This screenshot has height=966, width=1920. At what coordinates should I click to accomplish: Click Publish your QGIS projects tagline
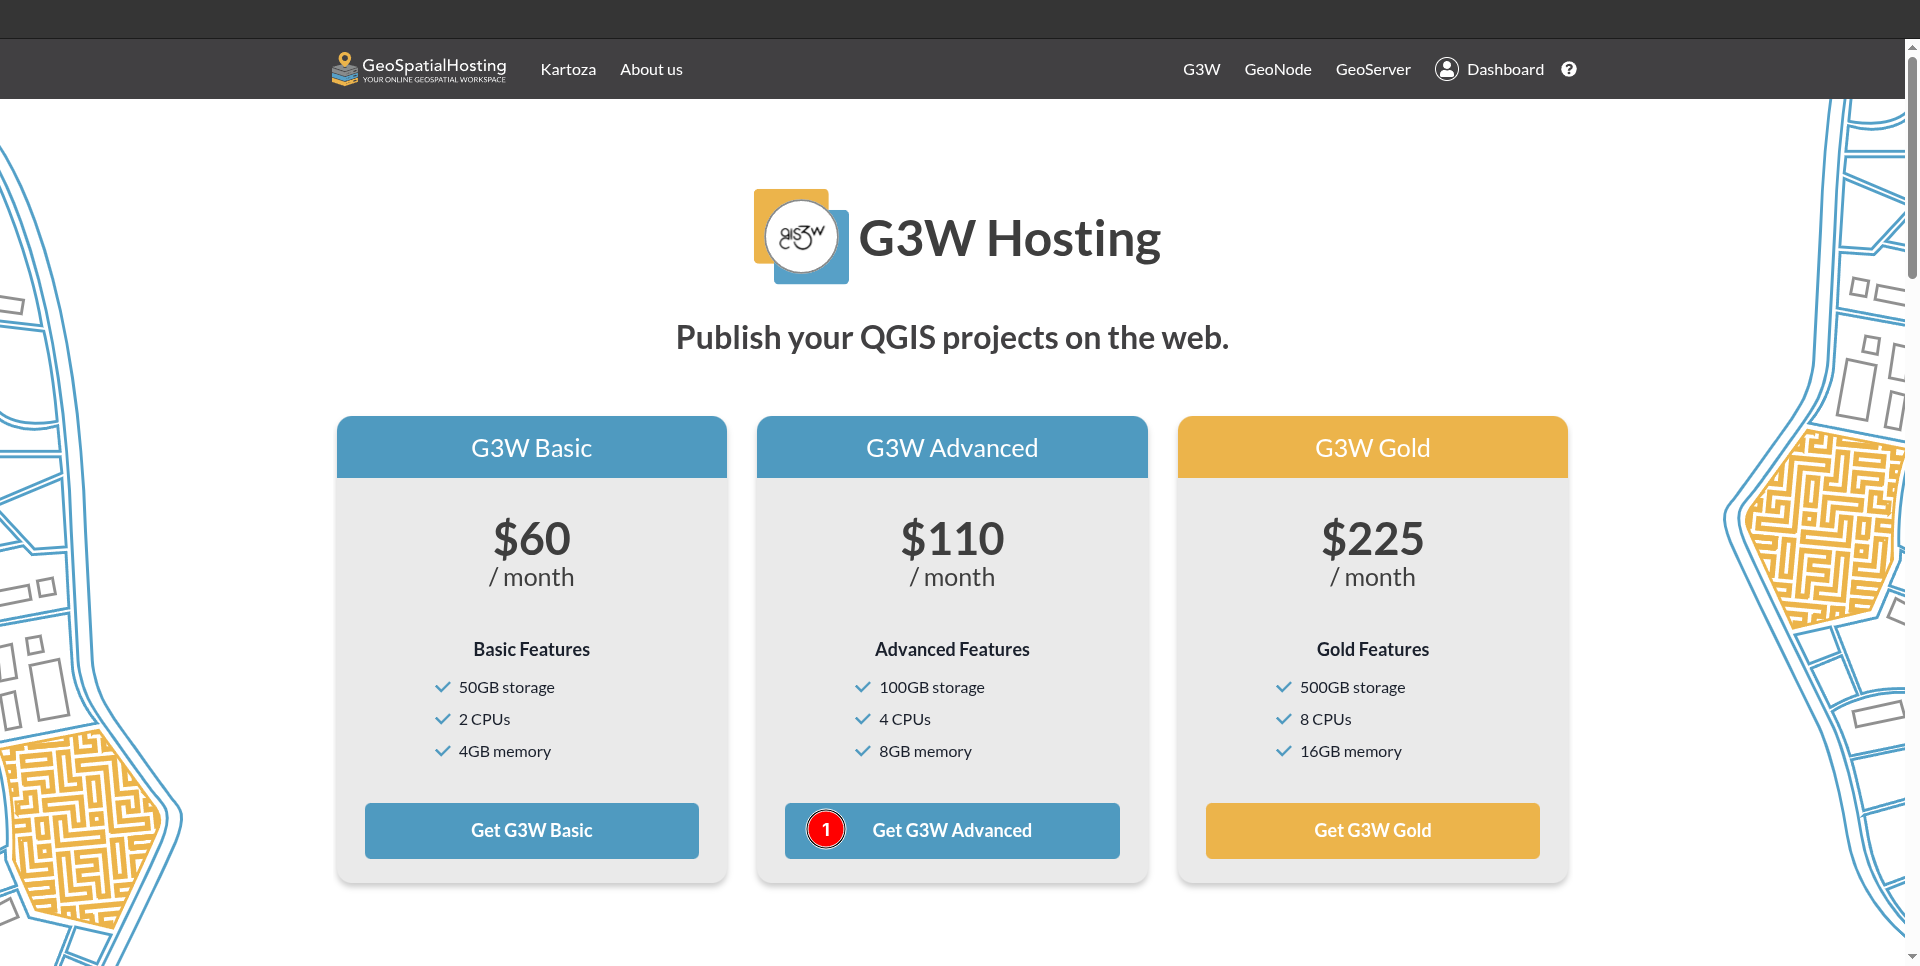(x=952, y=338)
